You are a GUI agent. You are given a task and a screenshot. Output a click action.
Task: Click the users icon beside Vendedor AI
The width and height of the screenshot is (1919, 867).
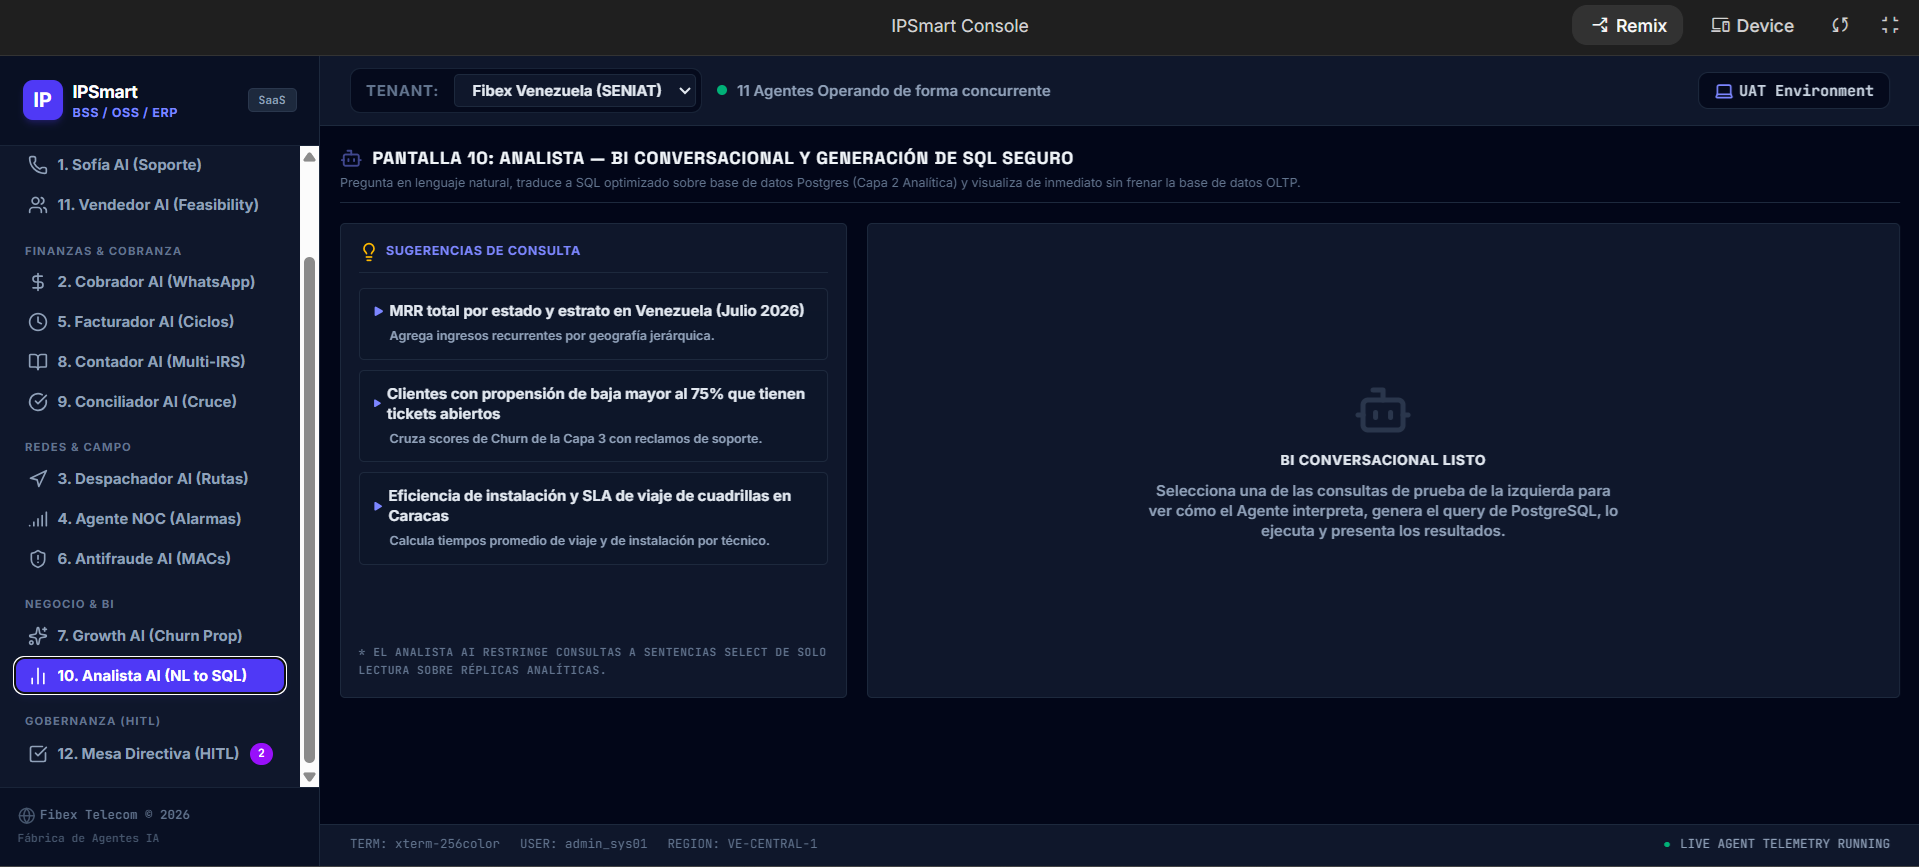(x=38, y=205)
